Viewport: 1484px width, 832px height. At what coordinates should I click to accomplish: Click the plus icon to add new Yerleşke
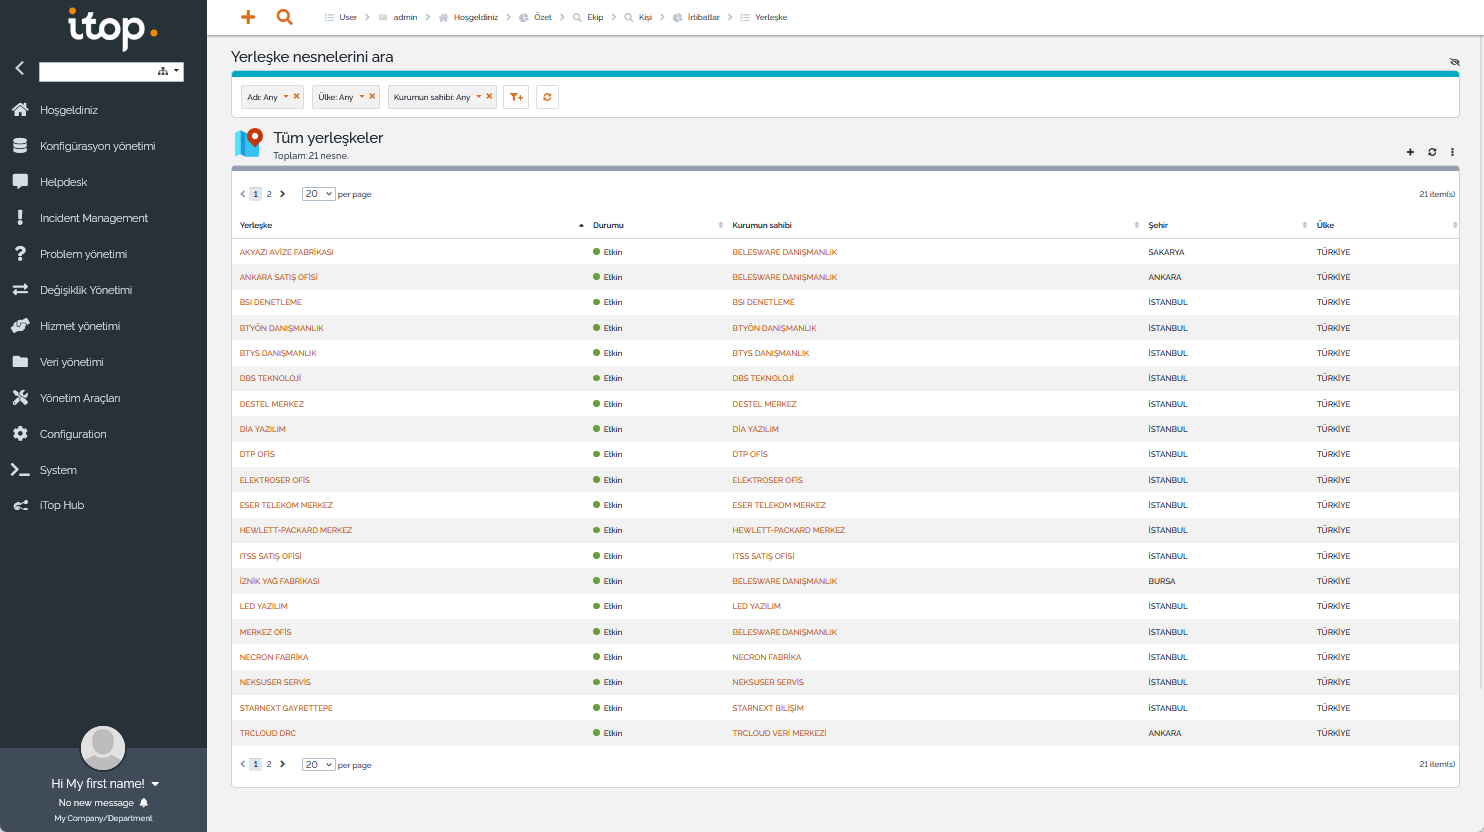click(1410, 152)
